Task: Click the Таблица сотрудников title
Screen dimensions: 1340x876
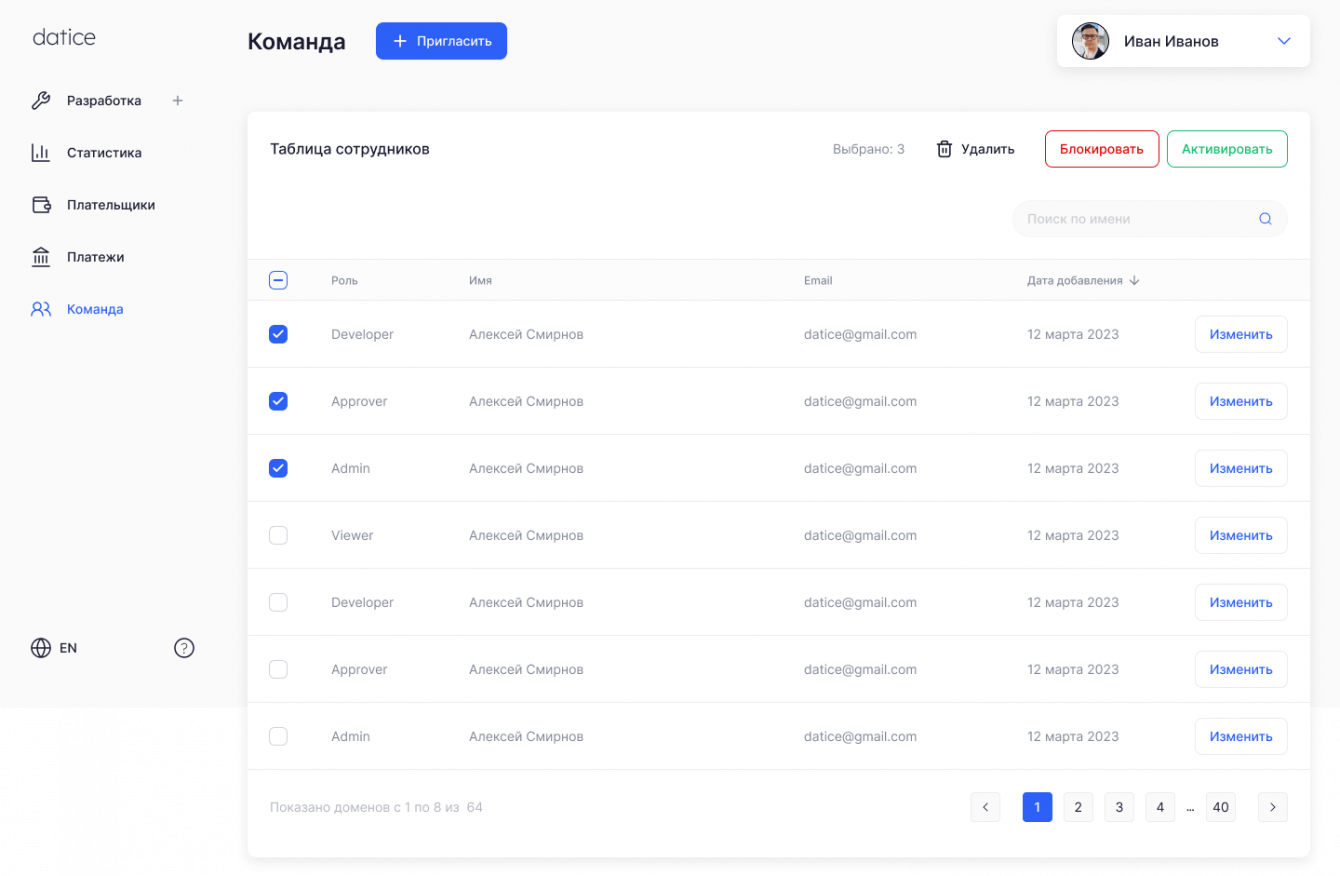Action: (x=350, y=149)
